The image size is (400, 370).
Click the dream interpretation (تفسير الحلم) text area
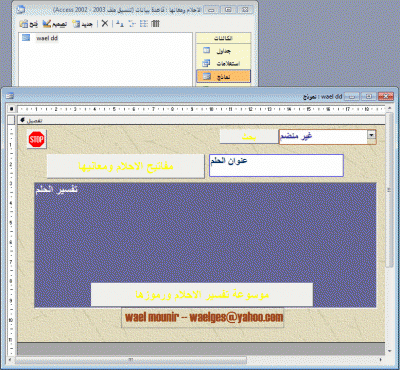[x=205, y=245]
